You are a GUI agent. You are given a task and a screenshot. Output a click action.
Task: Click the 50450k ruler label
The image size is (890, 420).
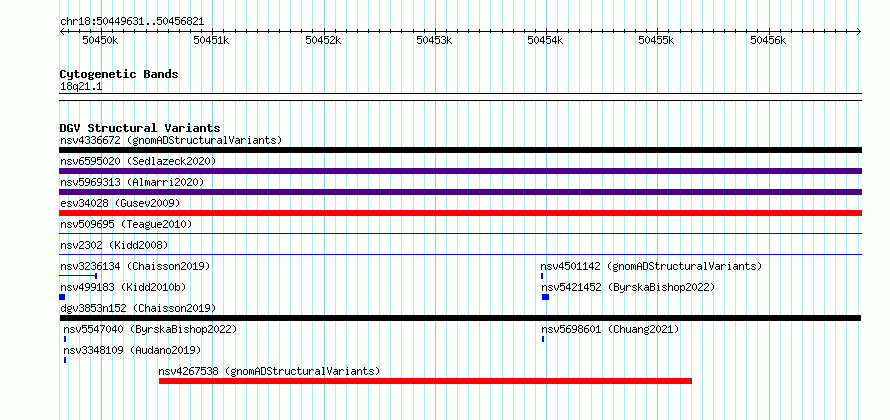tap(100, 40)
